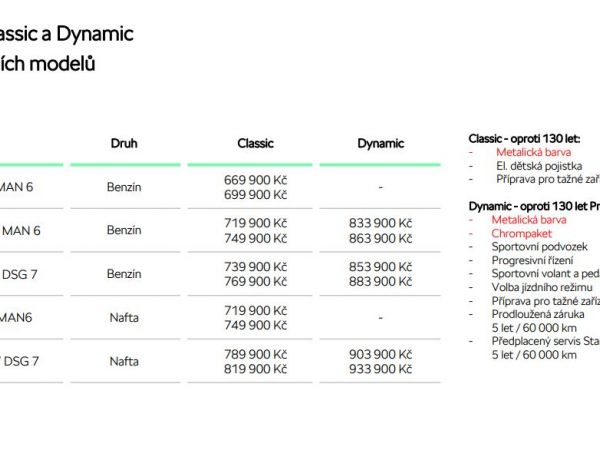600x450 pixels.
Task: Click the Sportovní podvozek list item
Action: (x=541, y=246)
